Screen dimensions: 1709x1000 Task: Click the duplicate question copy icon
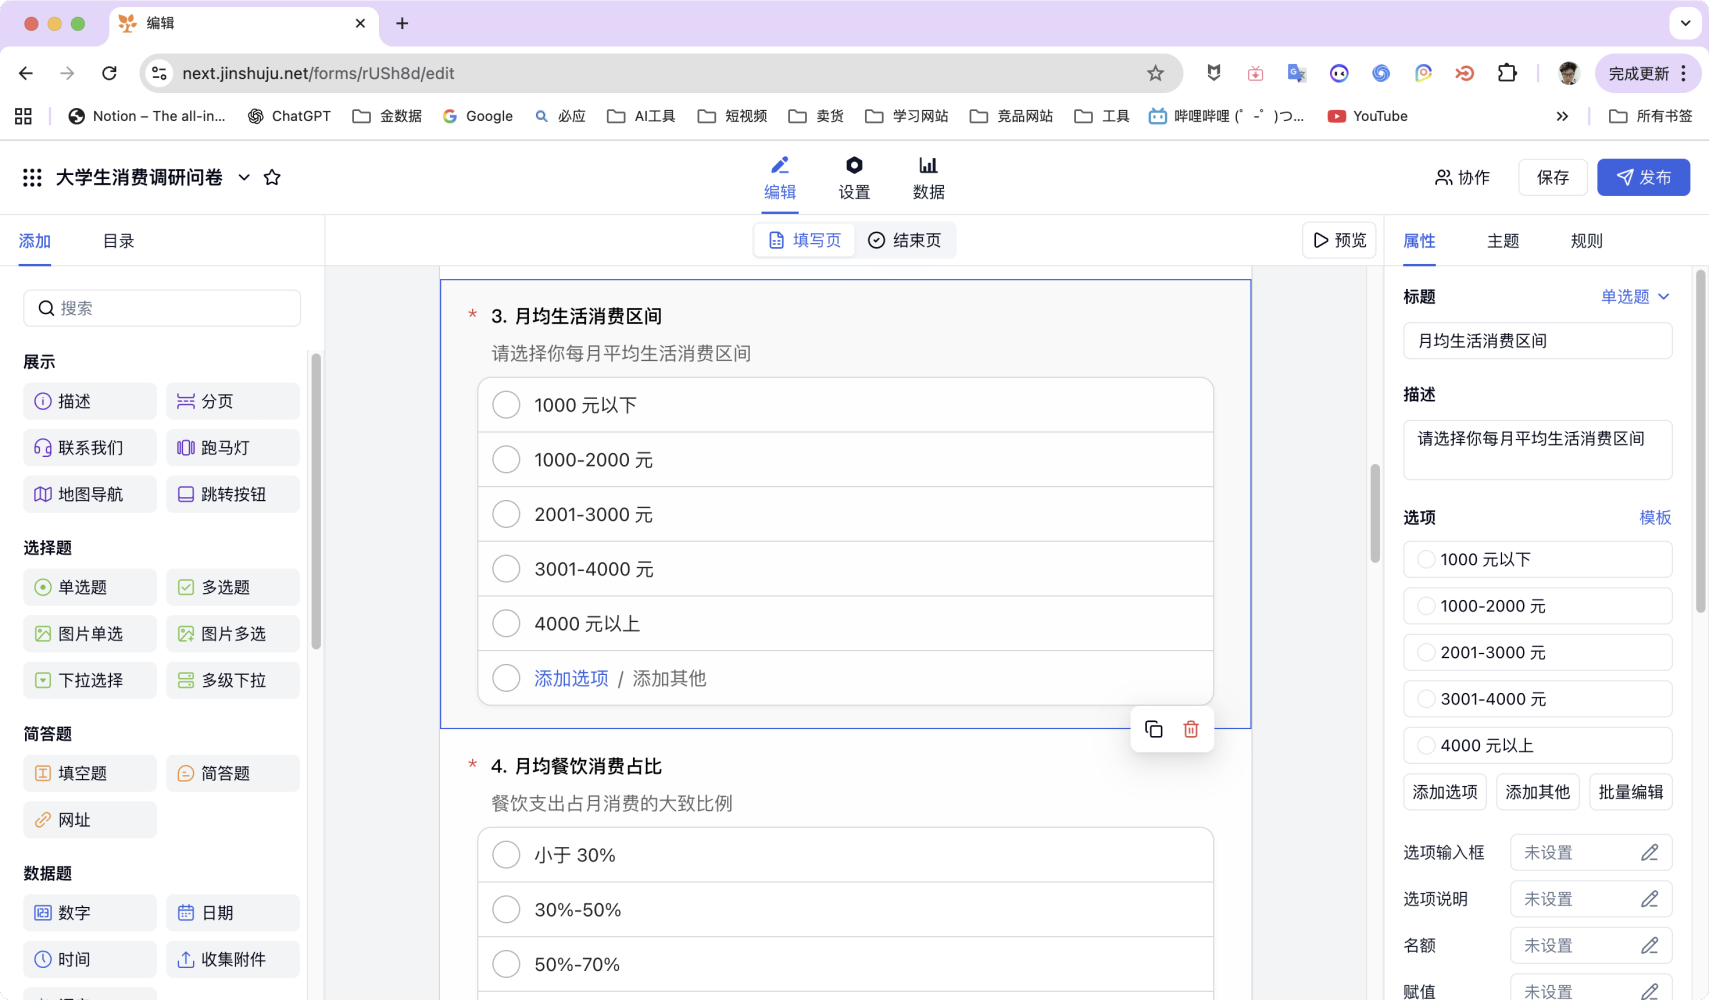1153,729
